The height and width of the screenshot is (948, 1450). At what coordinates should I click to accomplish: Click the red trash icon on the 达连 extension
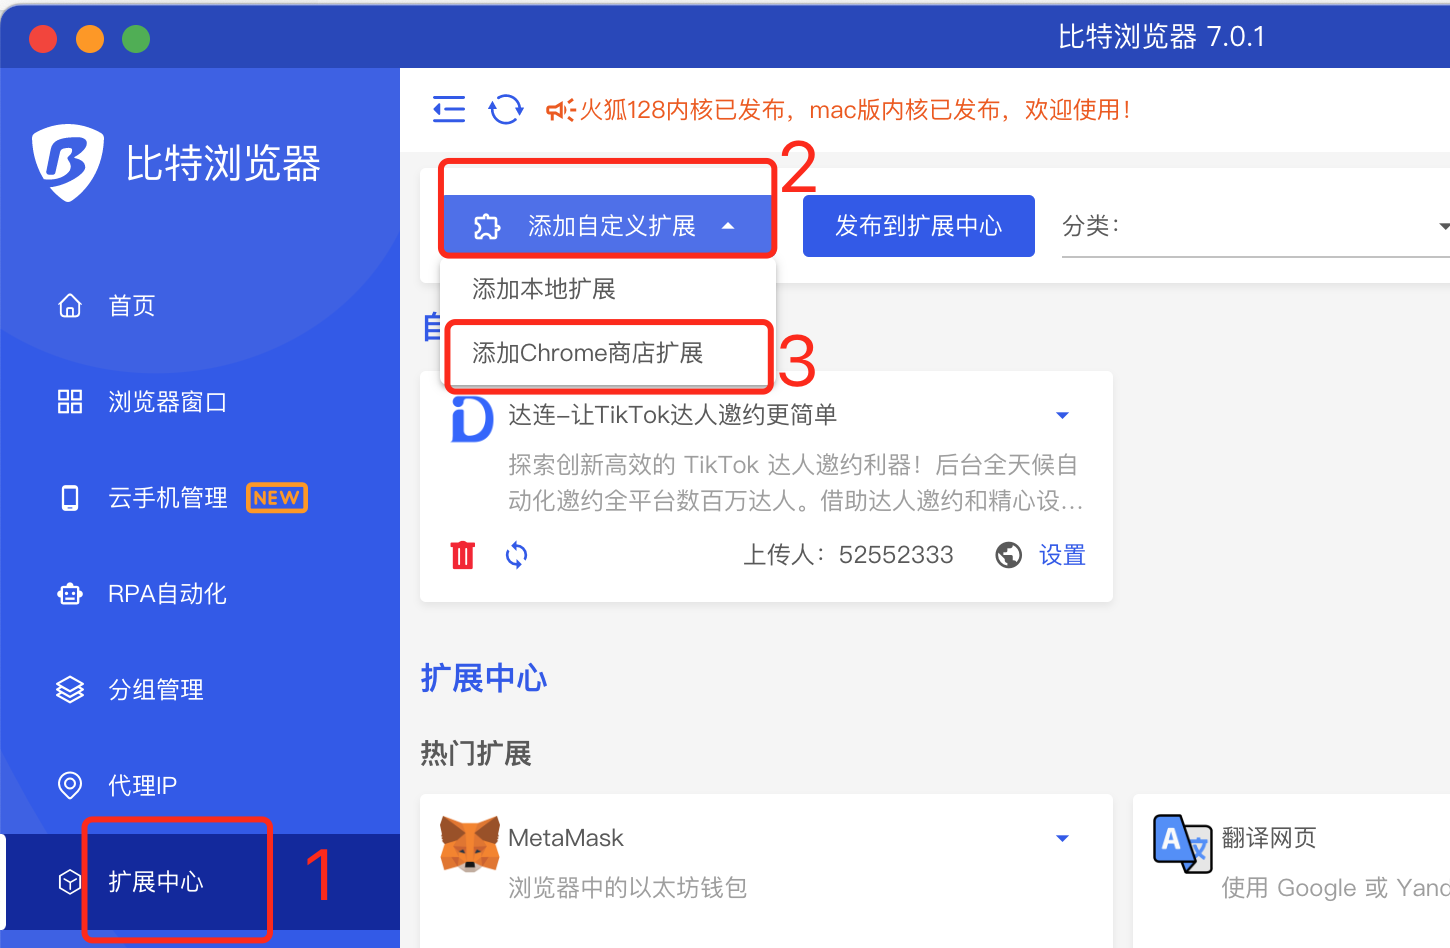pyautogui.click(x=463, y=555)
